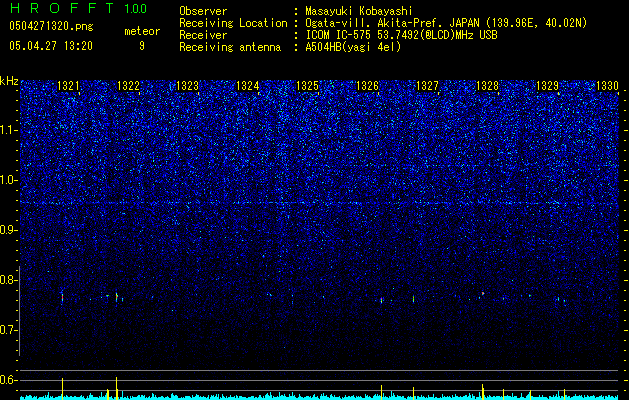Click the 'Receiving antenna' label
The height and width of the screenshot is (400, 629).
coord(230,47)
